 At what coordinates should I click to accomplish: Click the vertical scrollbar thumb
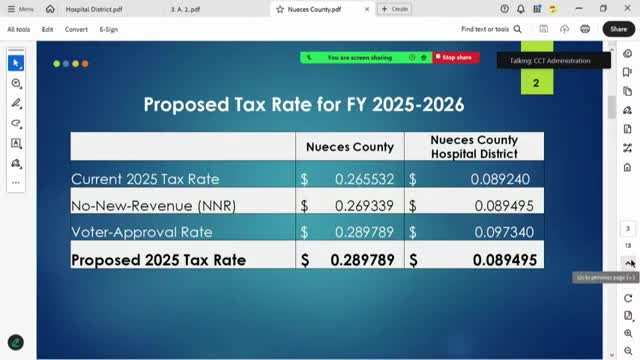click(x=611, y=107)
